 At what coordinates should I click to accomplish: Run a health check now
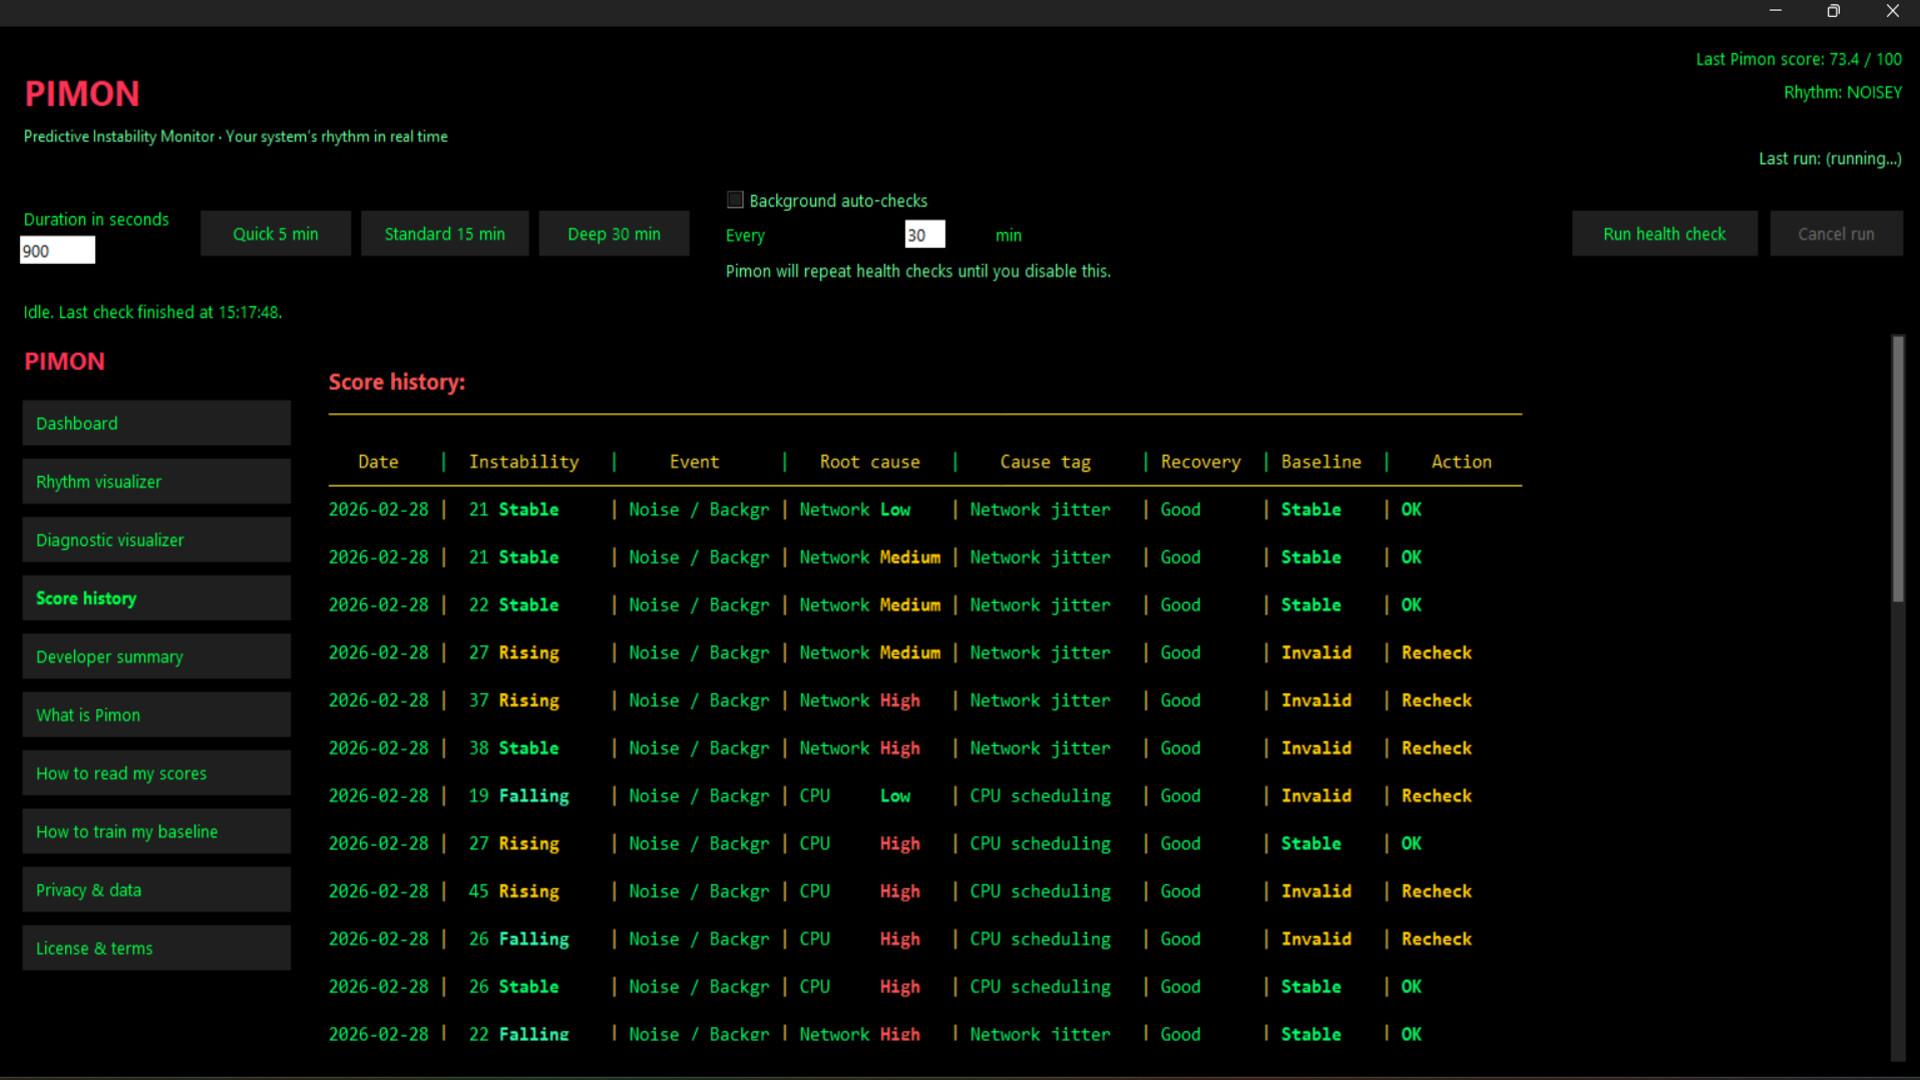click(x=1664, y=233)
